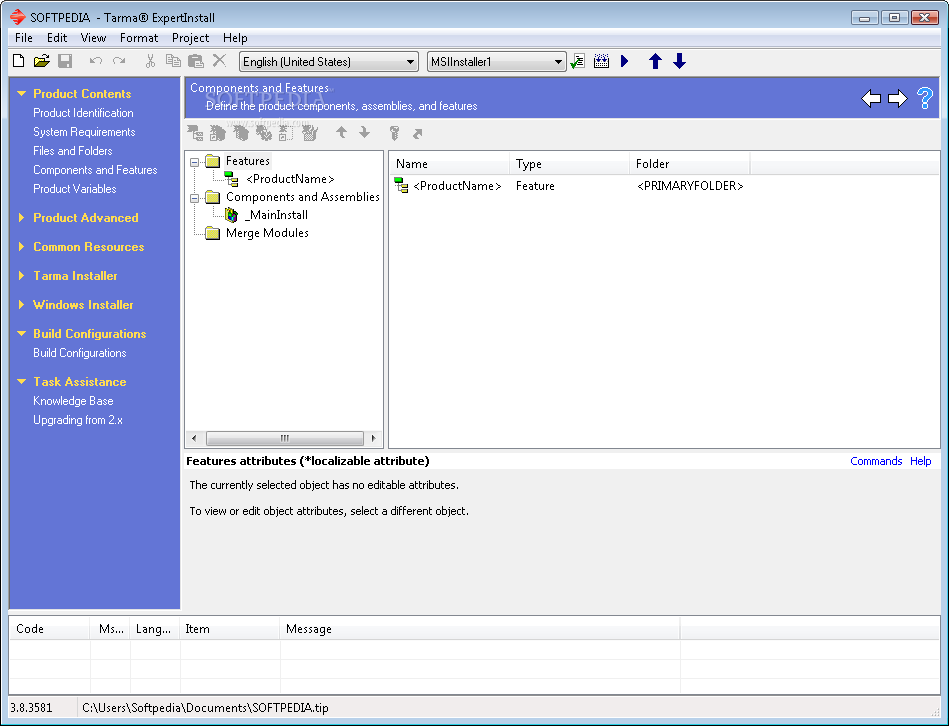This screenshot has height=726, width=949.
Task: Expand the Product Advanced section
Action: click(22, 218)
